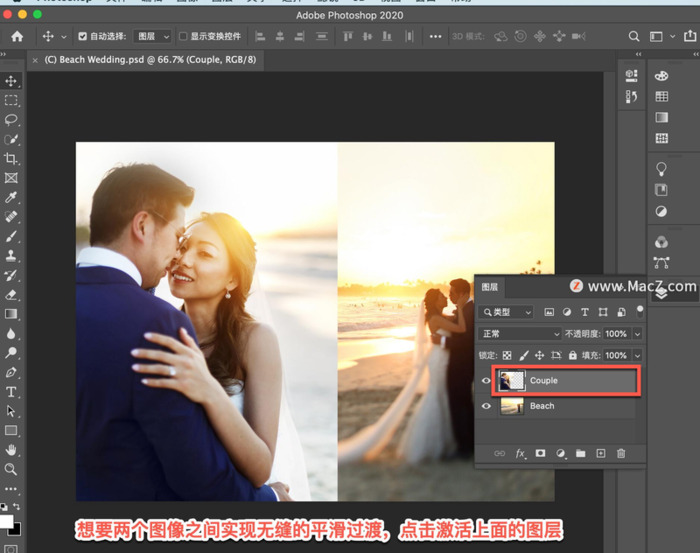Create a new layer with plus icon
The image size is (700, 553).
click(601, 453)
